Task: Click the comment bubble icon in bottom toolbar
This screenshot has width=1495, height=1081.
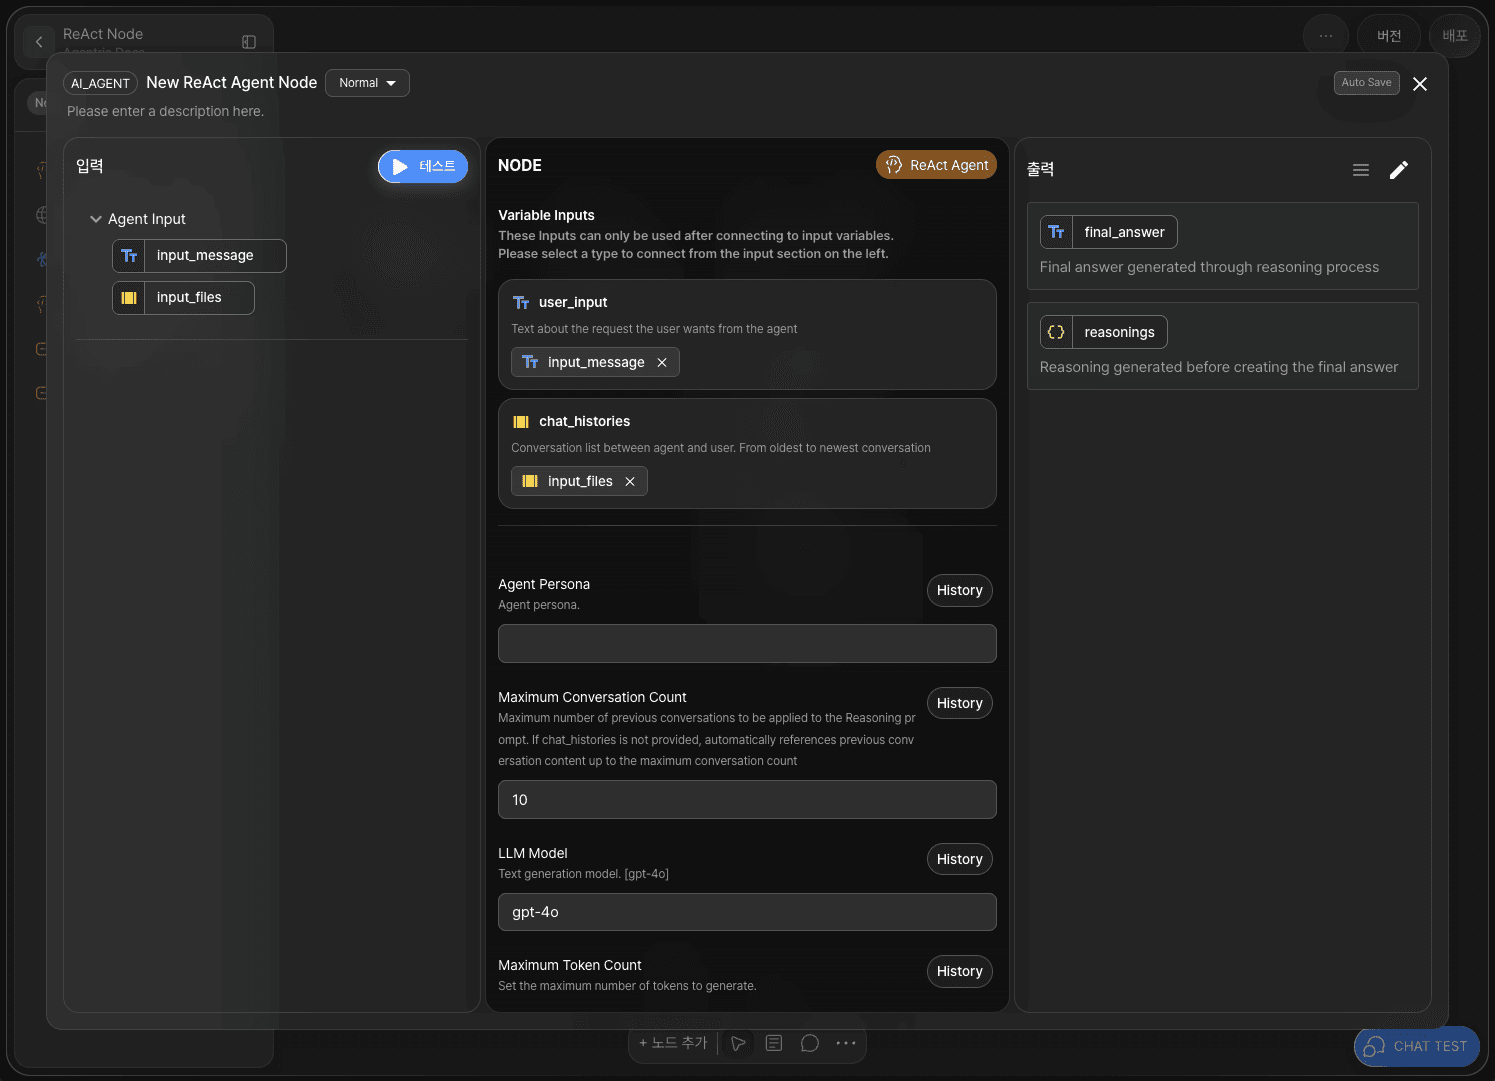Action: pos(810,1043)
